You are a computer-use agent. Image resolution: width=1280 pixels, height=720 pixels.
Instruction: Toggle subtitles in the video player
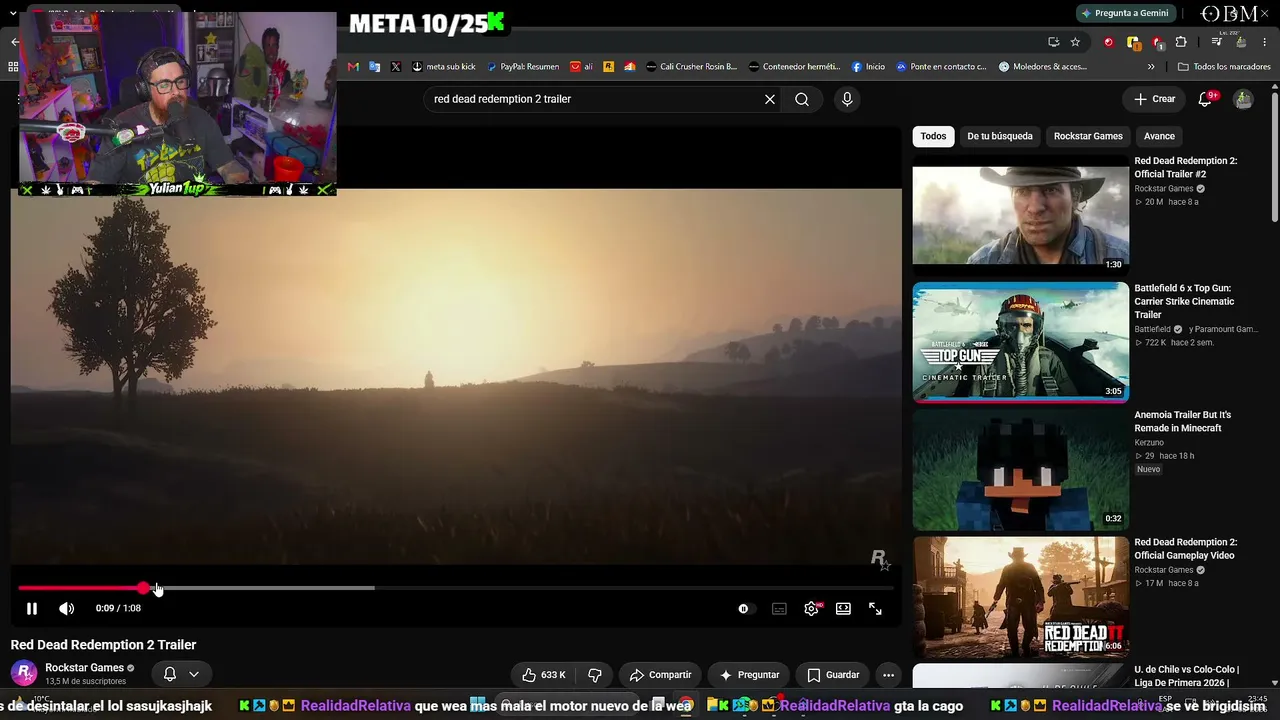pos(779,608)
